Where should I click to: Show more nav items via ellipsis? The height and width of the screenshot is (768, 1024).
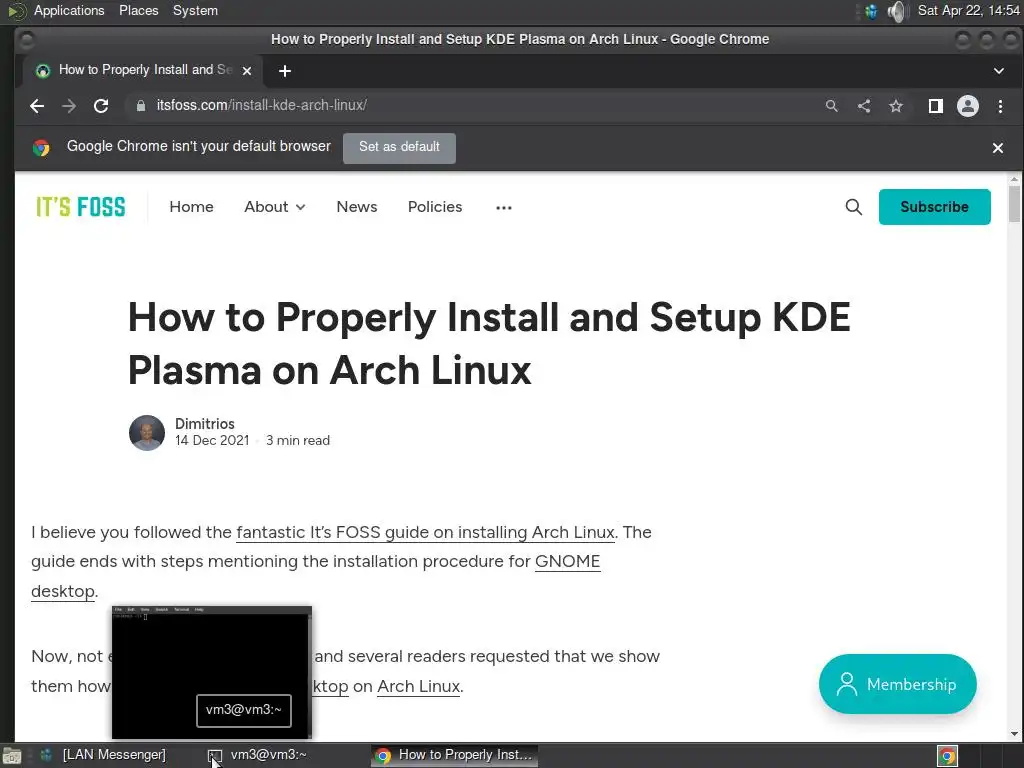pos(504,208)
